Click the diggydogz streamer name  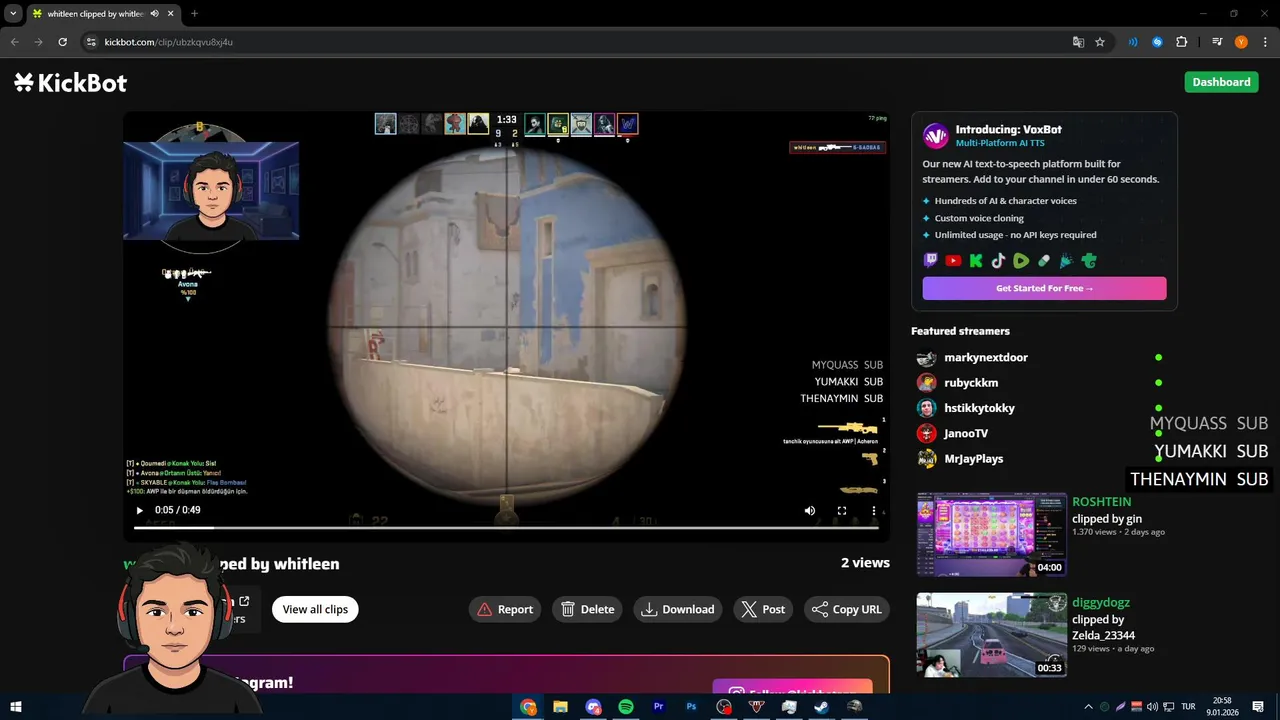[x=1100, y=603]
